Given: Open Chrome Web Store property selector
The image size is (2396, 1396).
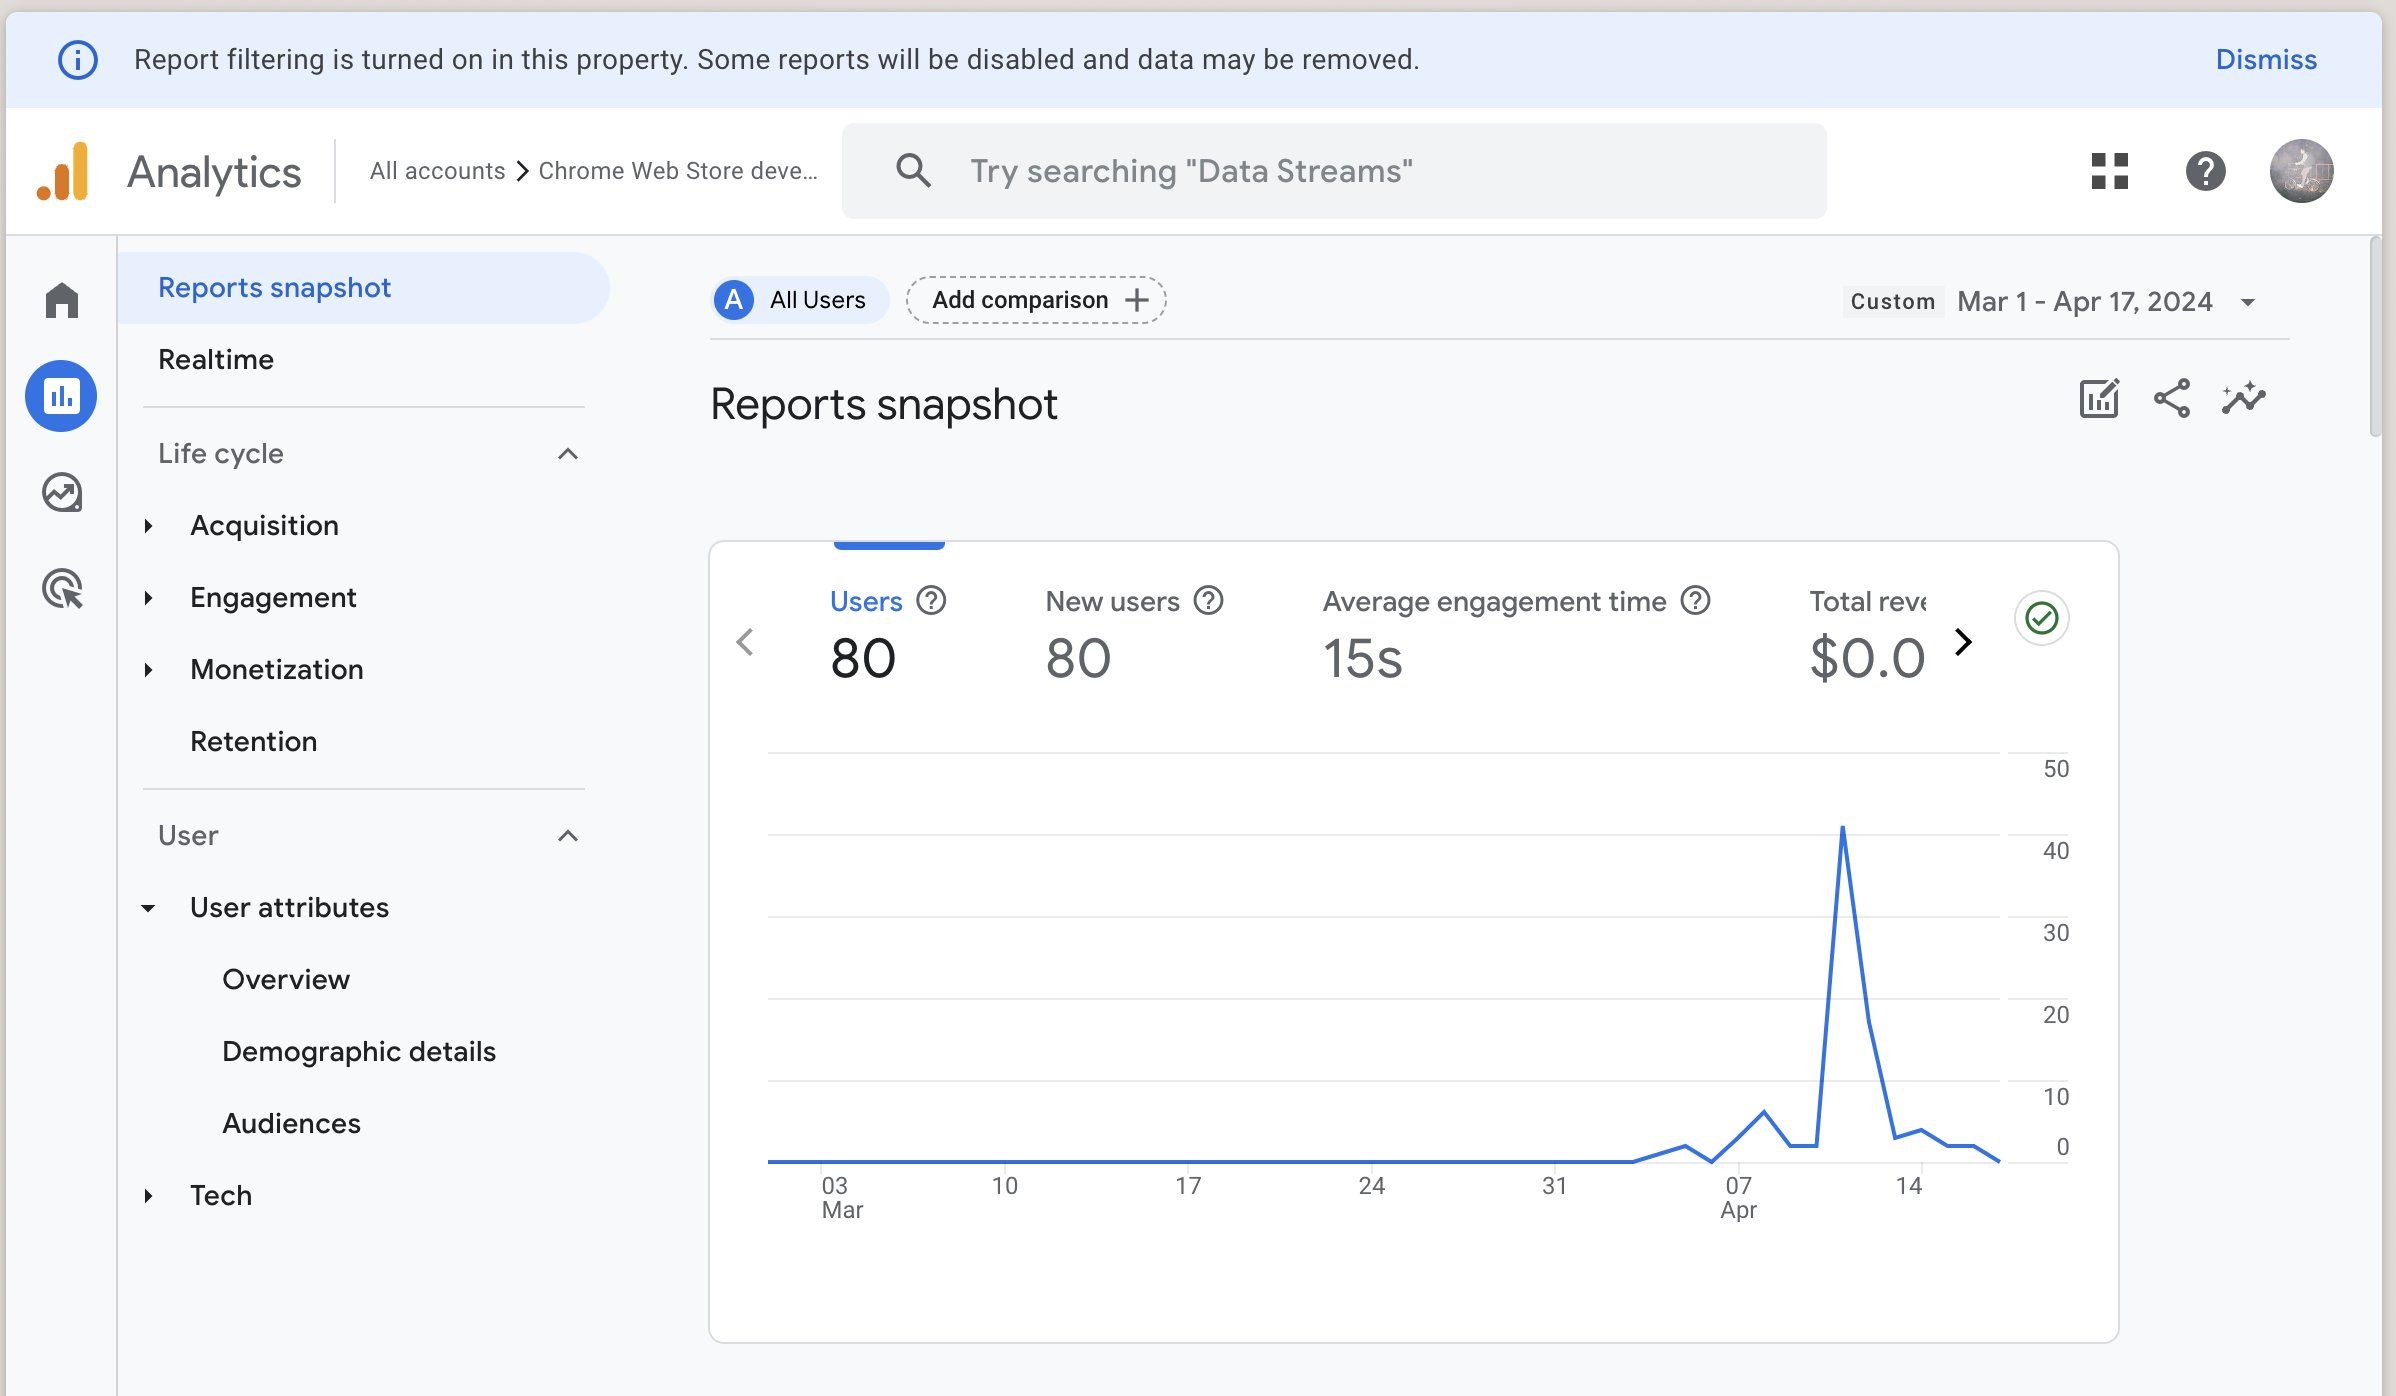Looking at the screenshot, I should pyautogui.click(x=678, y=171).
